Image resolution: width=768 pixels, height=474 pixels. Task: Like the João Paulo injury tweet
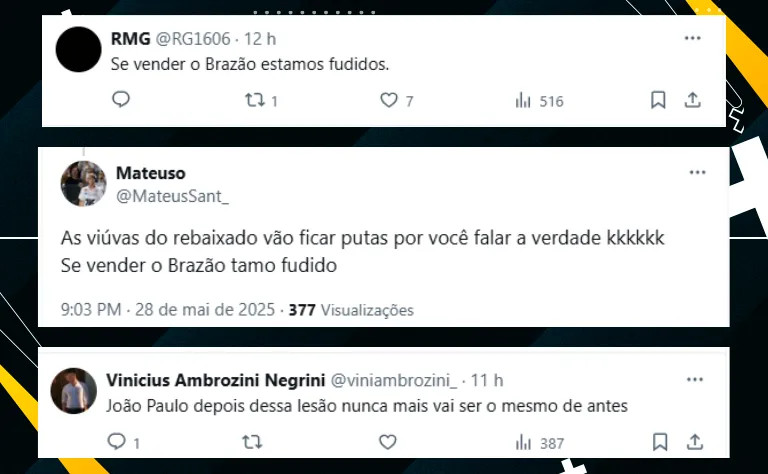[387, 442]
